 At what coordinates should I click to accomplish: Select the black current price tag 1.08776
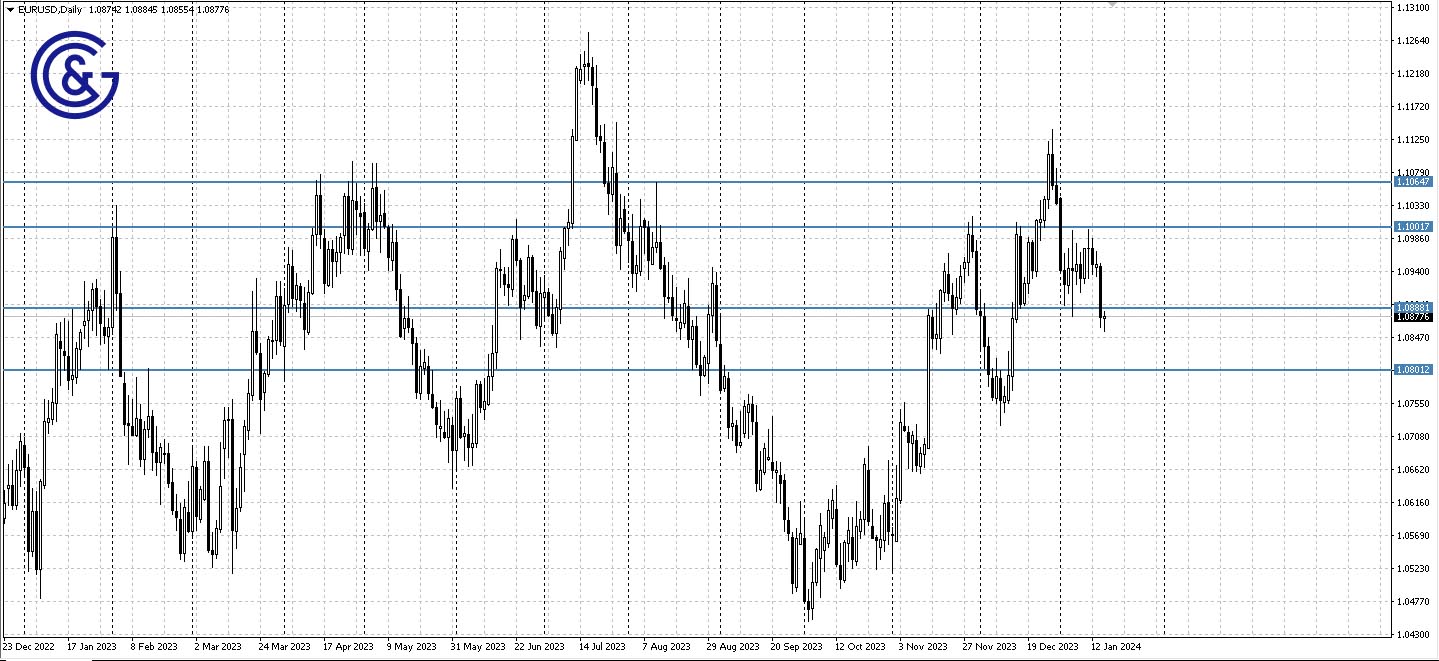1414,317
